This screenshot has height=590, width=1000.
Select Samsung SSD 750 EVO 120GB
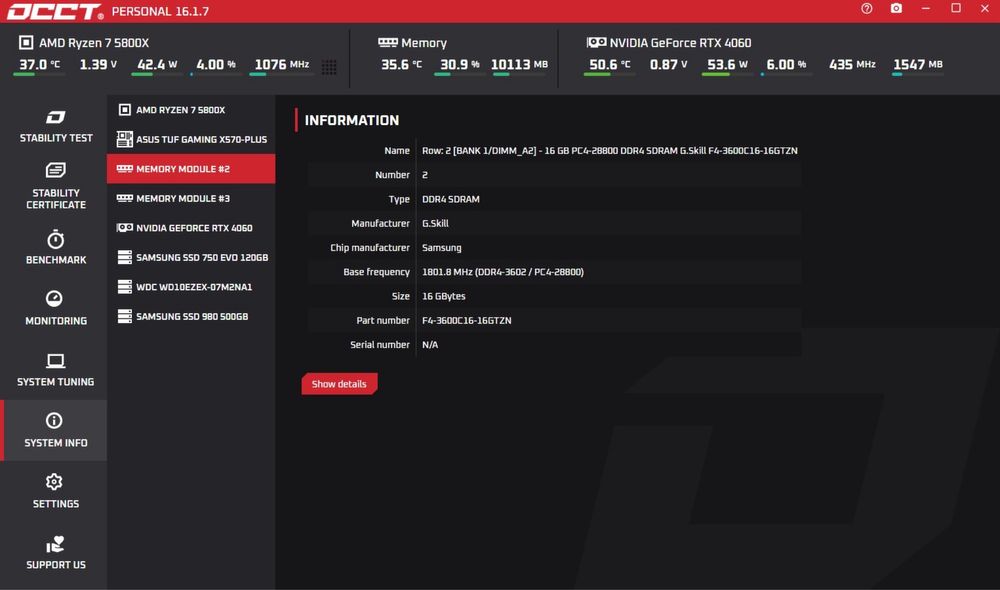tap(191, 257)
